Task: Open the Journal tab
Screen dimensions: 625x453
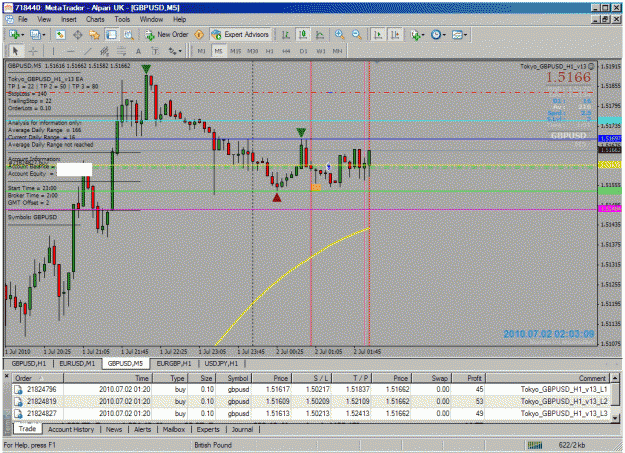Action: pyautogui.click(x=242, y=429)
